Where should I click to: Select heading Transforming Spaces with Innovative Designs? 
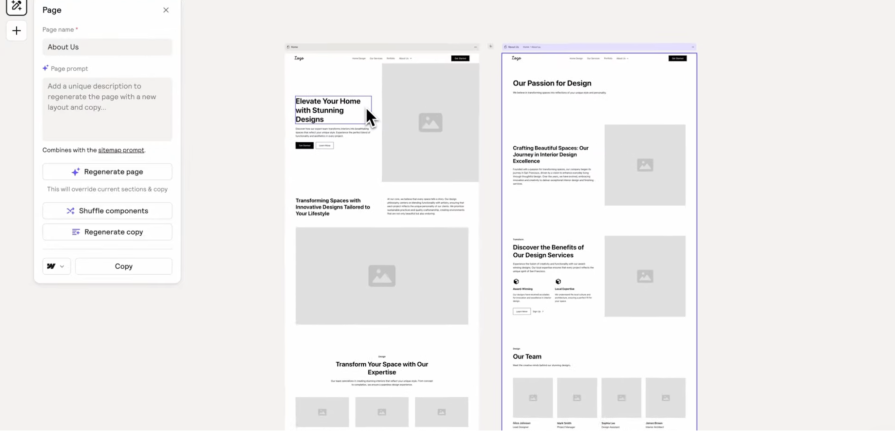tap(333, 207)
